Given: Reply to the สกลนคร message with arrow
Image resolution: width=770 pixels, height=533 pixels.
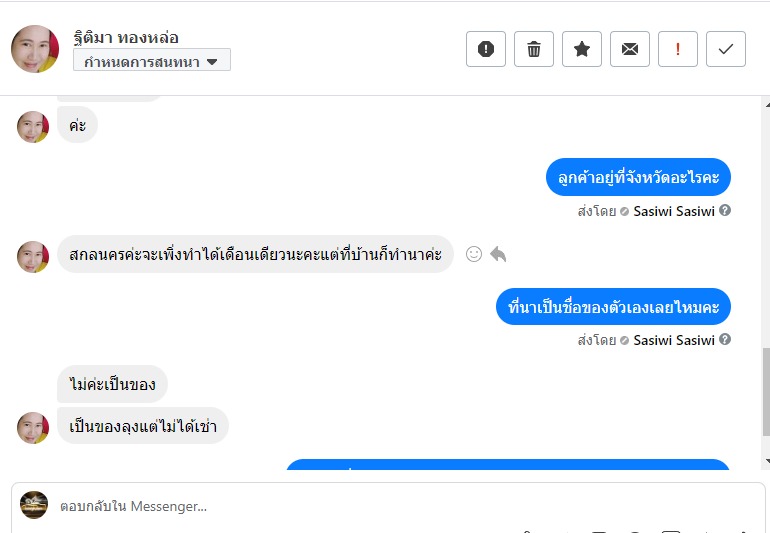Looking at the screenshot, I should 498,254.
